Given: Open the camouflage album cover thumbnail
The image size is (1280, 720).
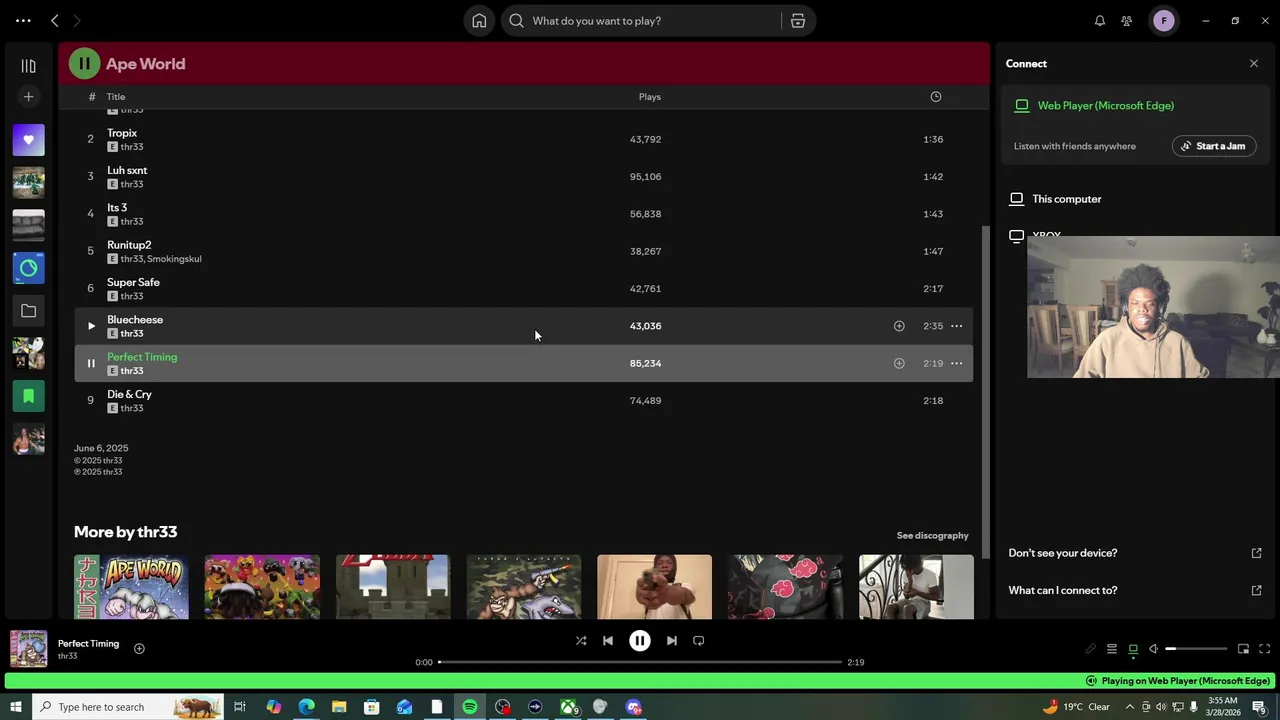Looking at the screenshot, I should pyautogui.click(x=524, y=587).
